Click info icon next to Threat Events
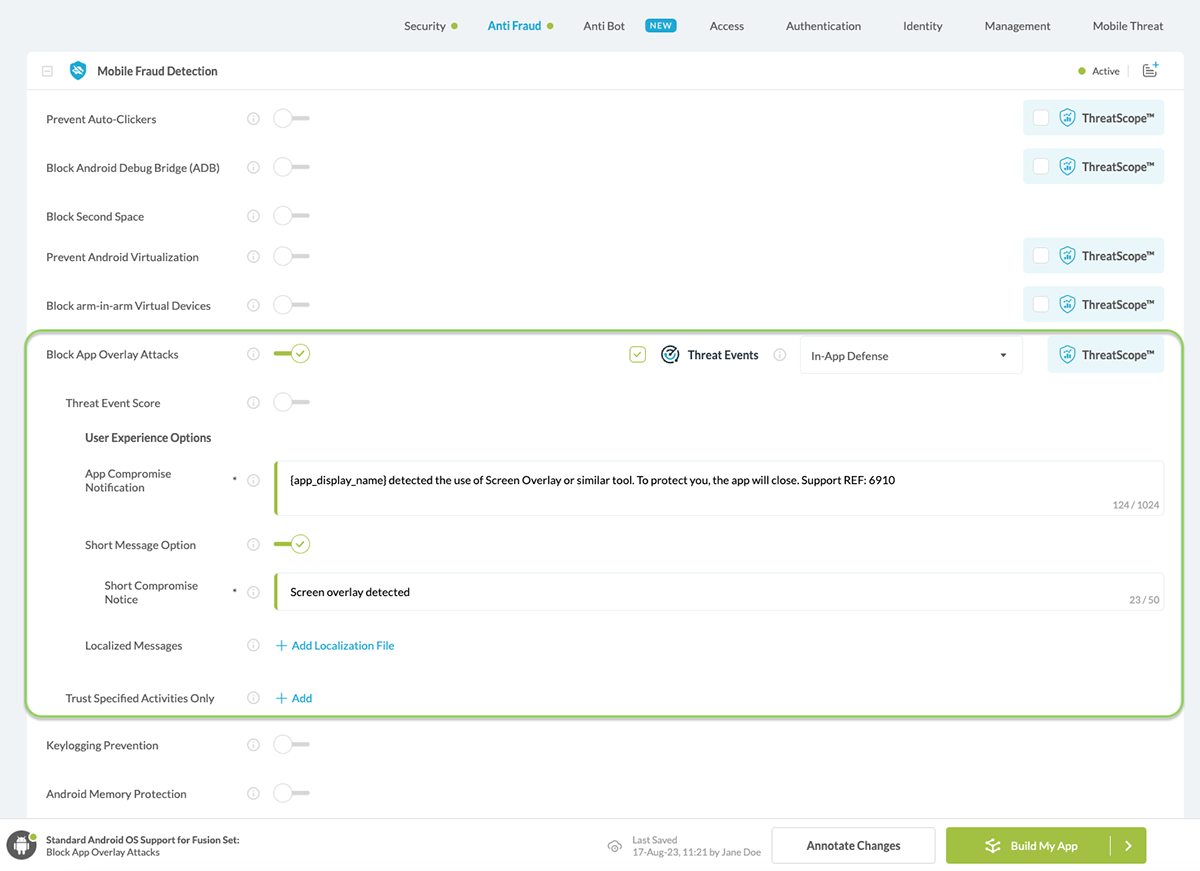 [x=780, y=355]
